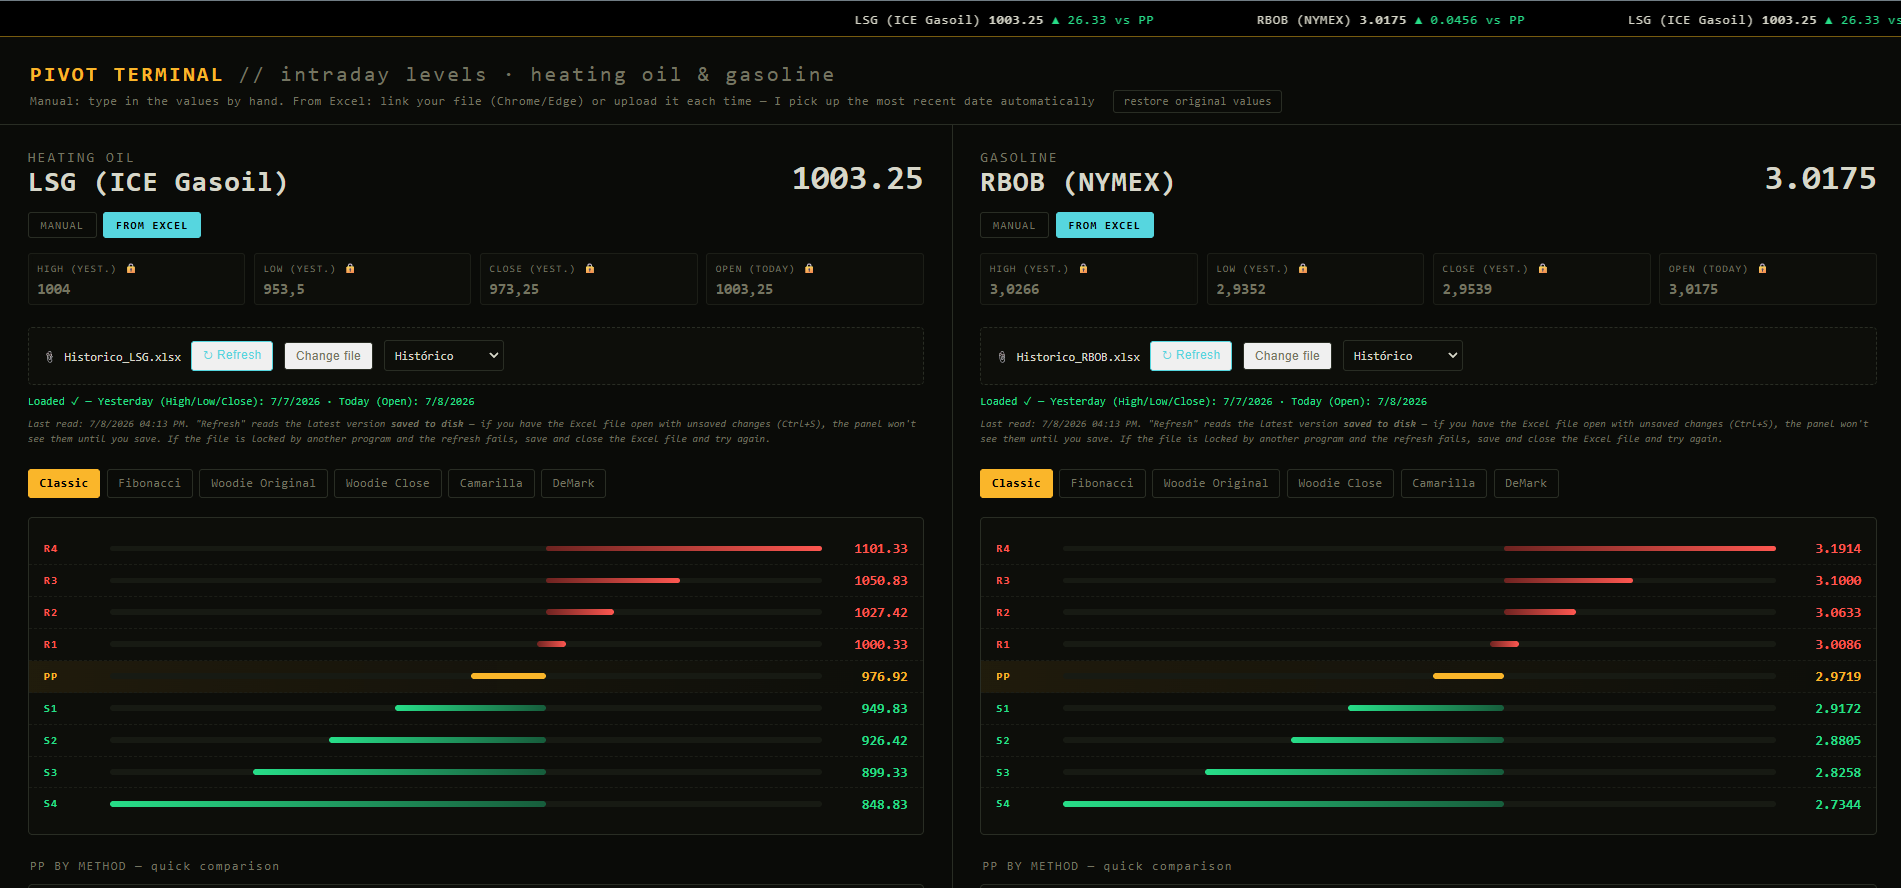The image size is (1901, 888).
Task: Click the LSG S4 value 848.83
Action: [x=885, y=805]
